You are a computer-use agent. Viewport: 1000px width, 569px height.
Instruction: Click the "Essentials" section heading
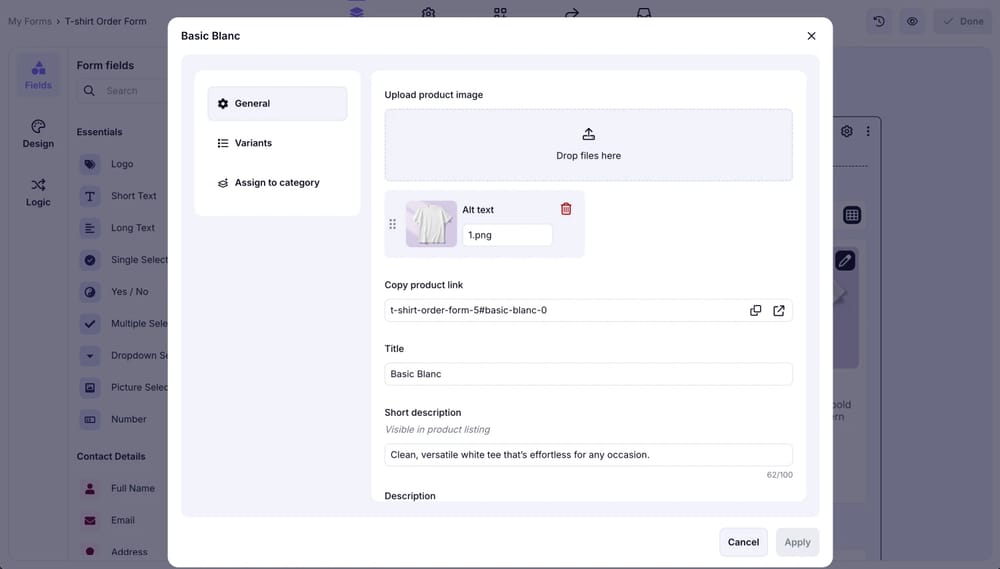(x=99, y=132)
